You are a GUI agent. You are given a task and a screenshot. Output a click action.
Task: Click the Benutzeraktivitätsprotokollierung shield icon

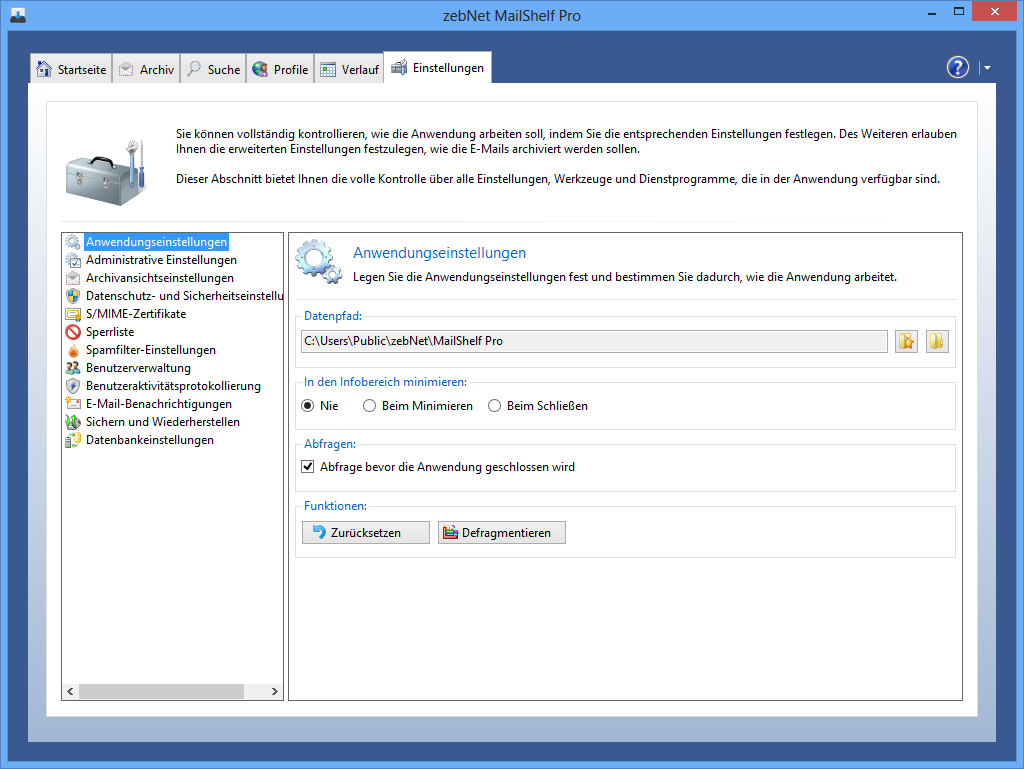pos(73,386)
